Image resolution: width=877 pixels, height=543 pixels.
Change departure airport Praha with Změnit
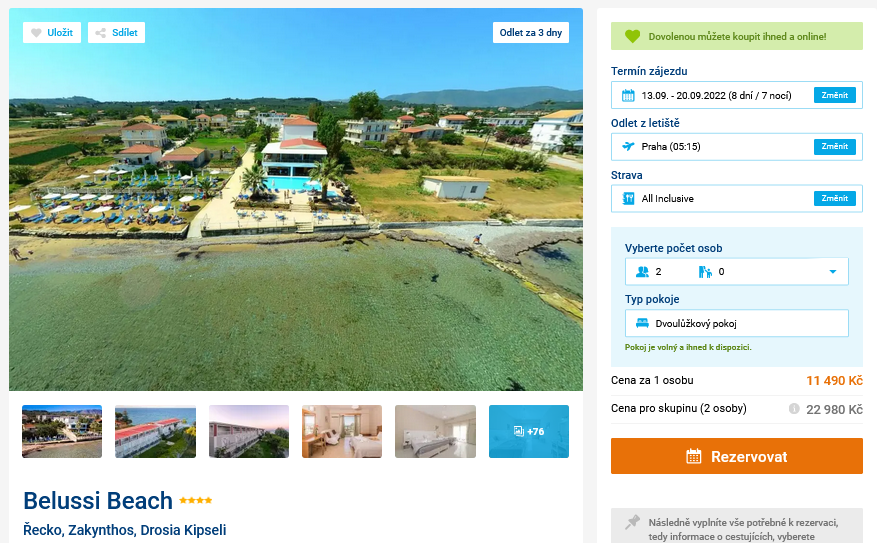(x=834, y=147)
